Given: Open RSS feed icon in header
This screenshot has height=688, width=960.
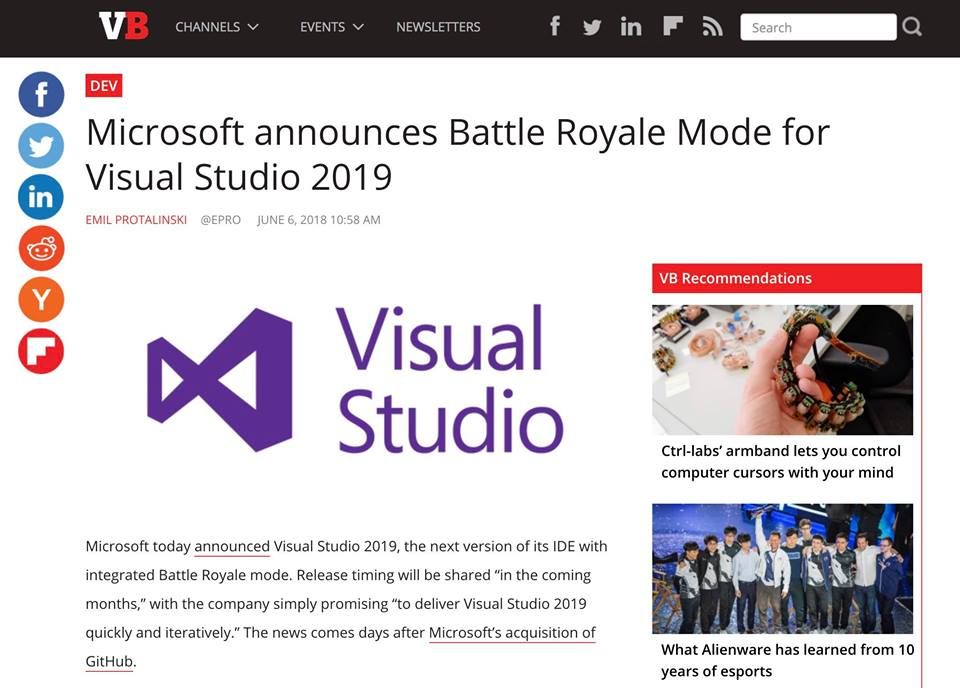Looking at the screenshot, I should (712, 27).
